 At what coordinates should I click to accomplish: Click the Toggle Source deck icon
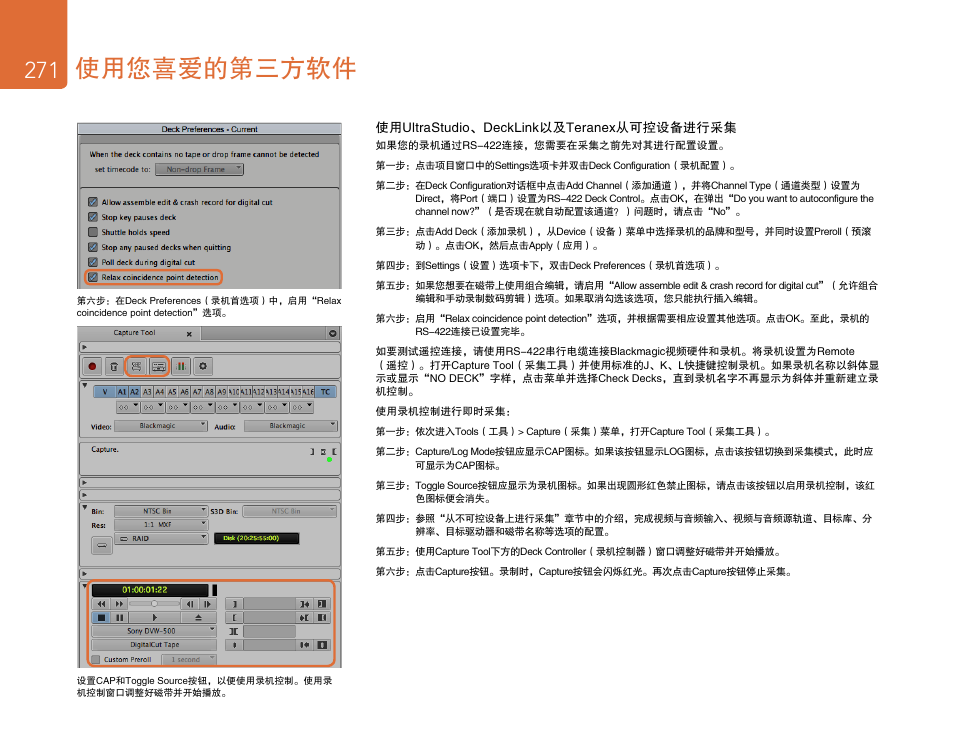pos(159,366)
